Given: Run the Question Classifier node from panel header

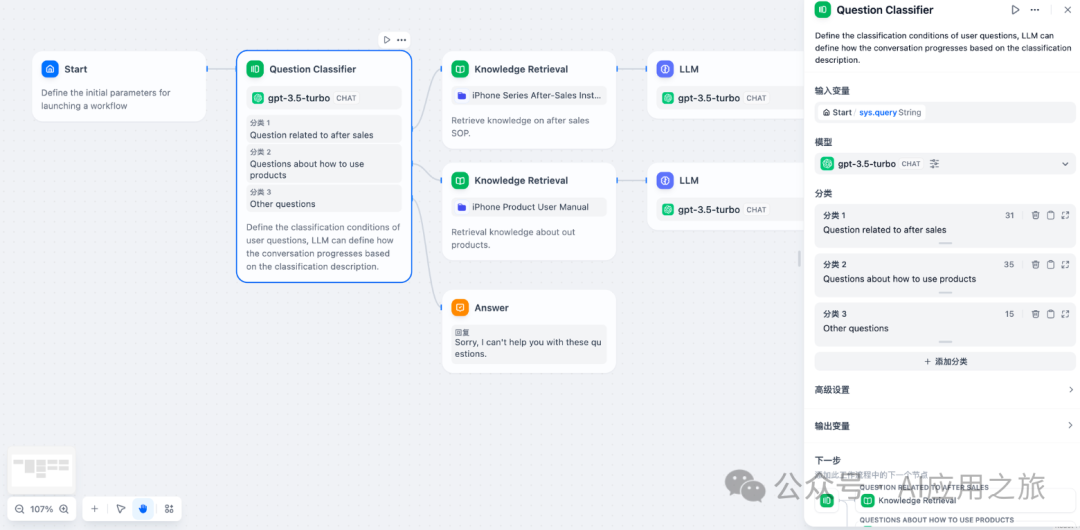Looking at the screenshot, I should click(1015, 10).
